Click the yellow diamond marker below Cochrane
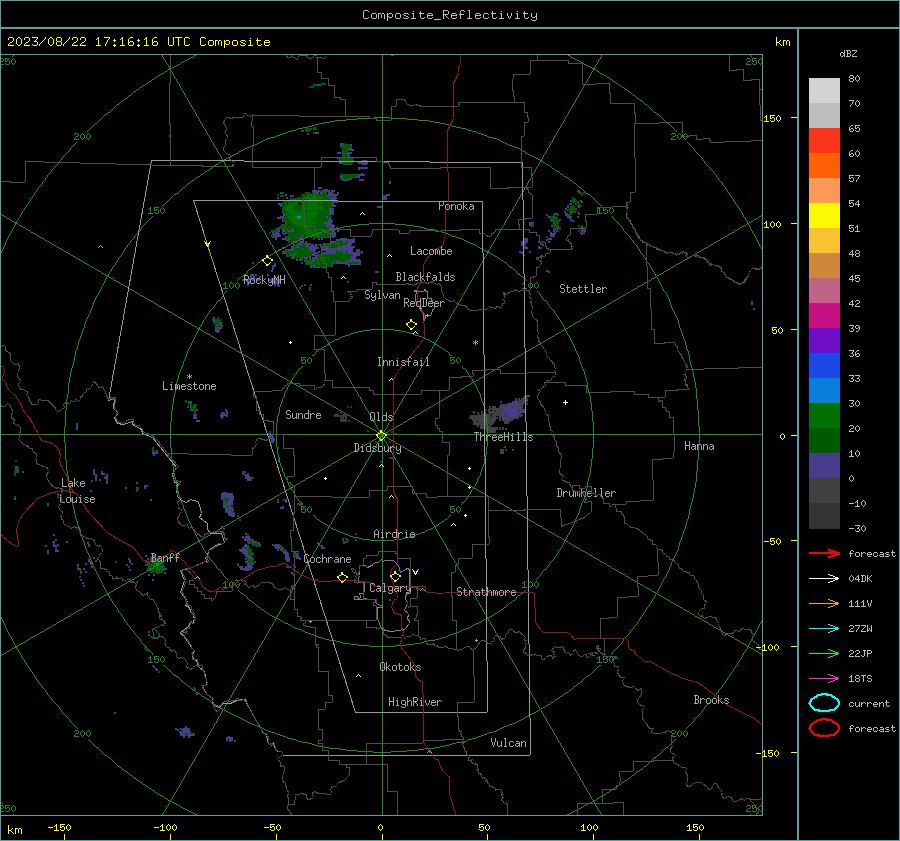The image size is (900, 841). coord(342,577)
